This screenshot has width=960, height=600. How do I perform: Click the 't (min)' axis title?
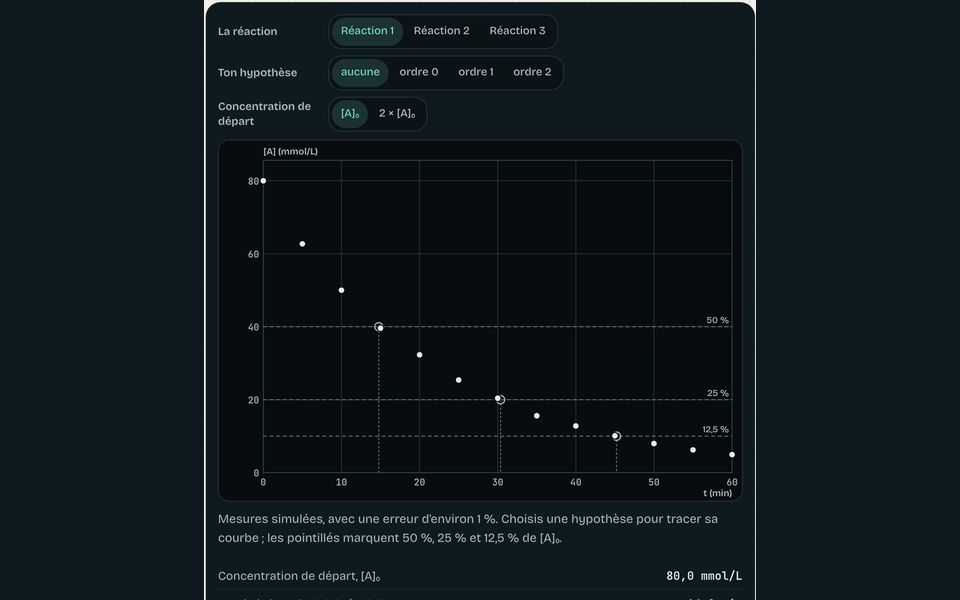click(718, 493)
